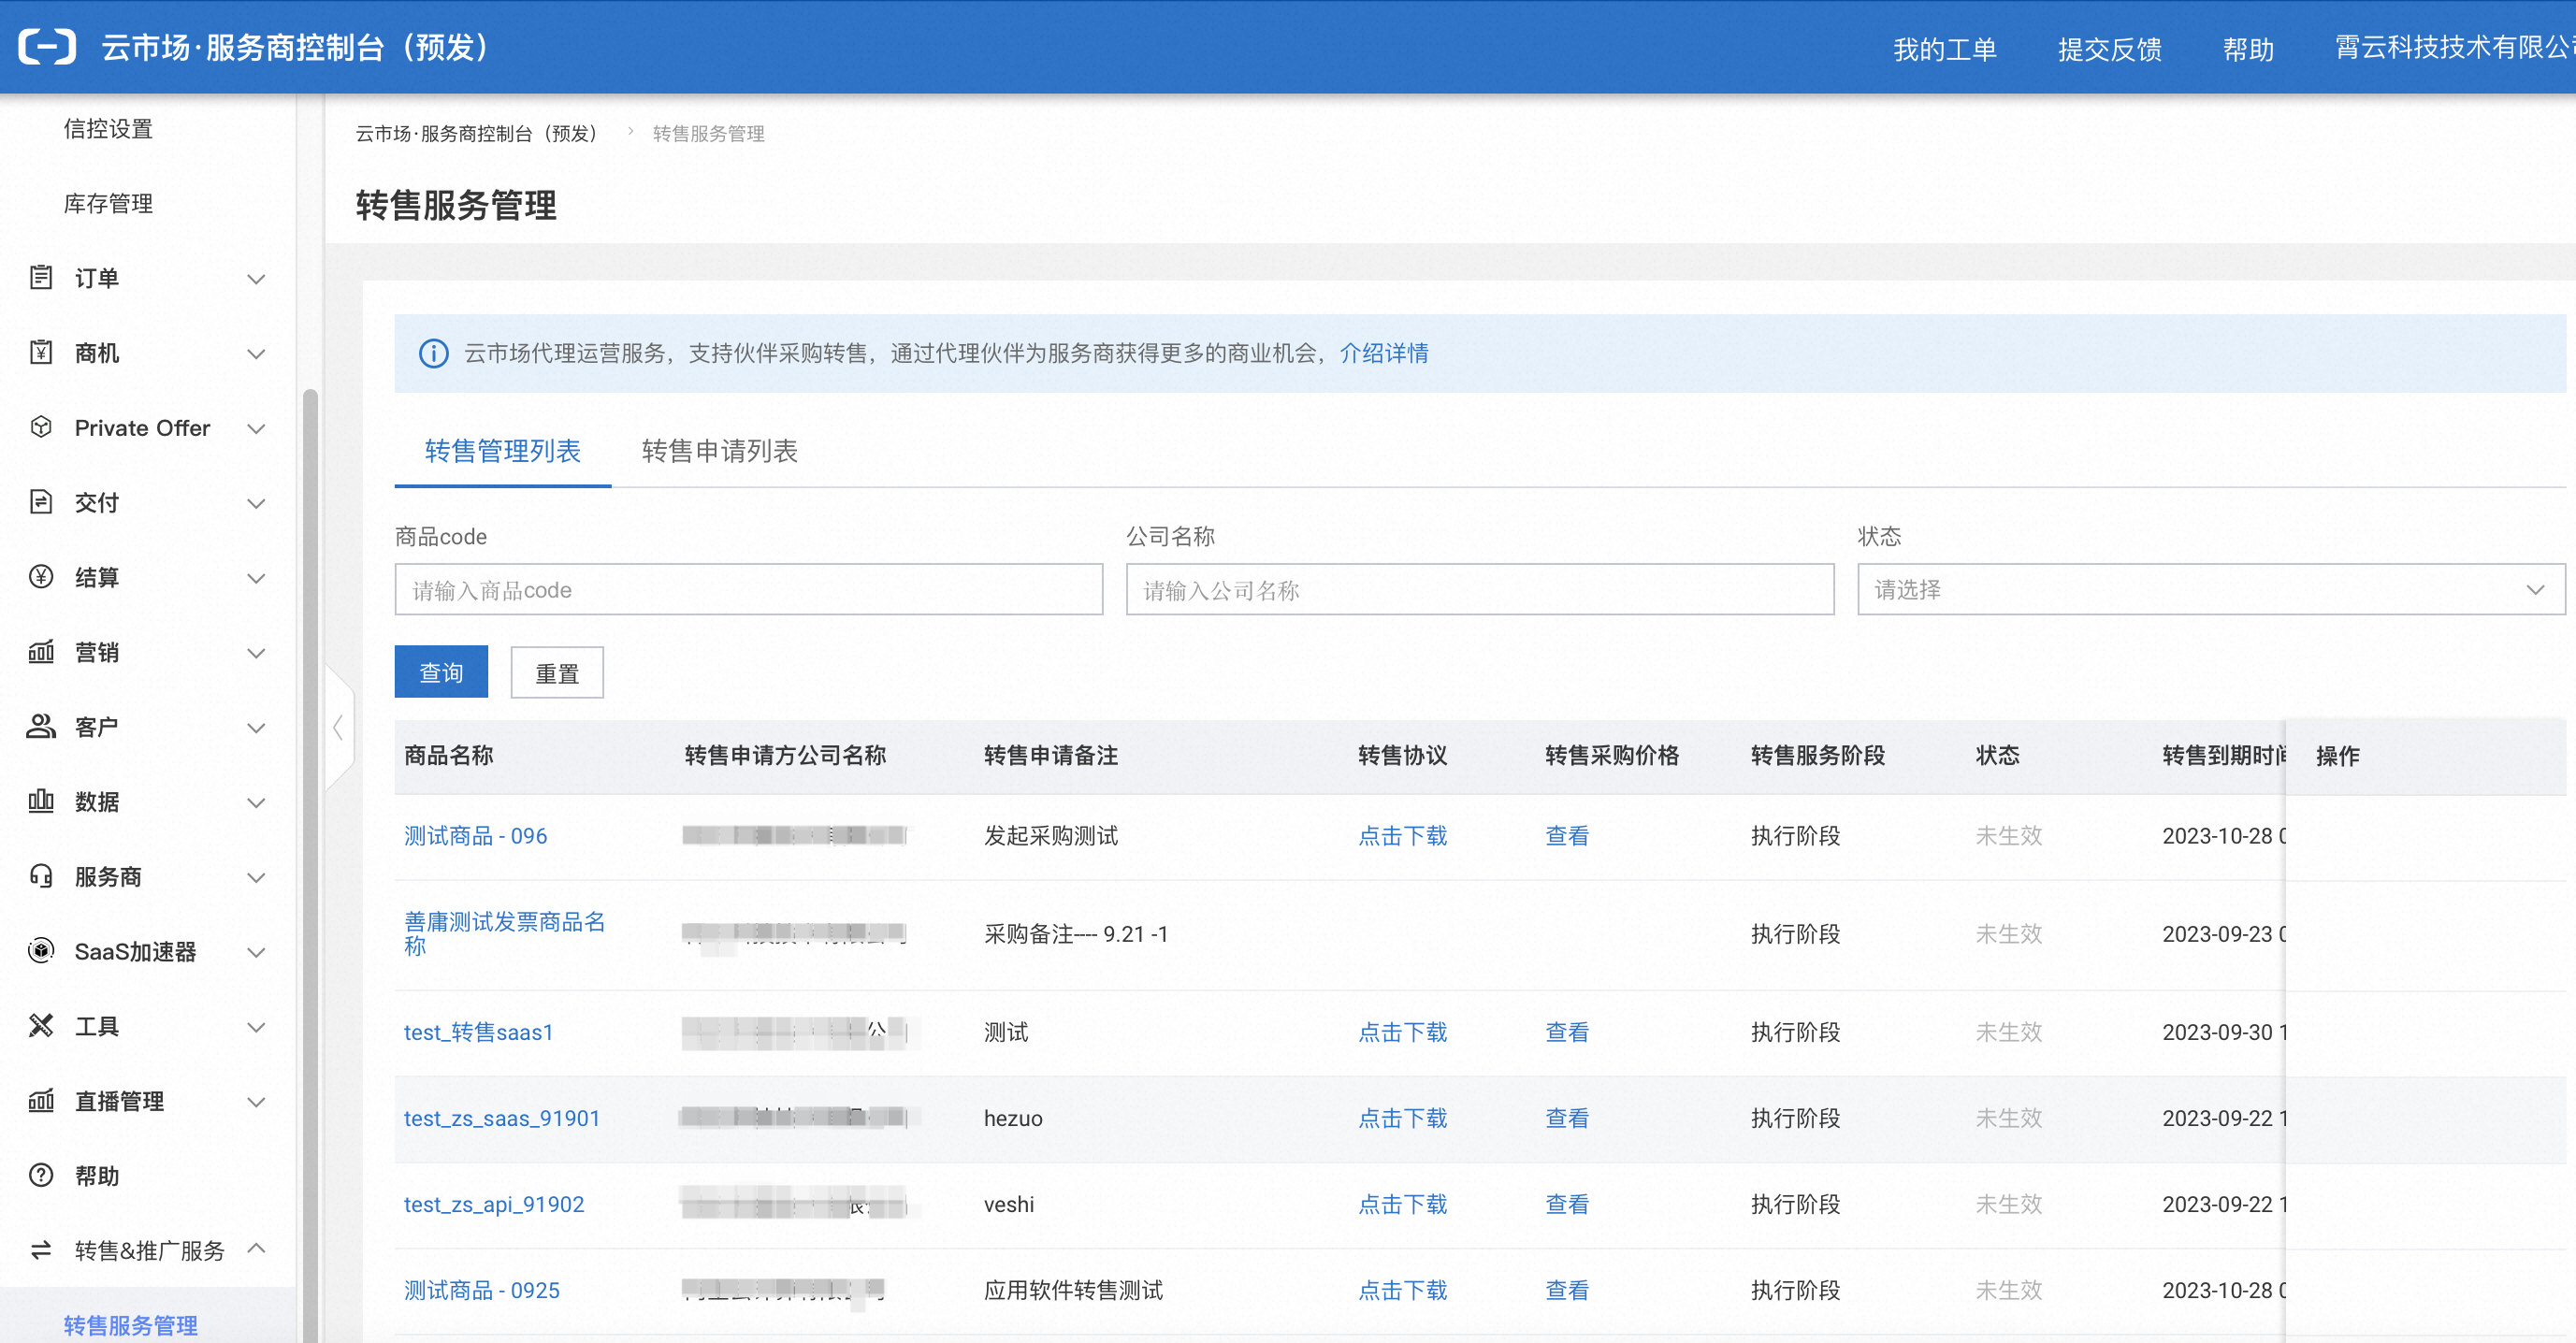Click the 重置 button
This screenshot has height=1343, width=2576.
557,672
